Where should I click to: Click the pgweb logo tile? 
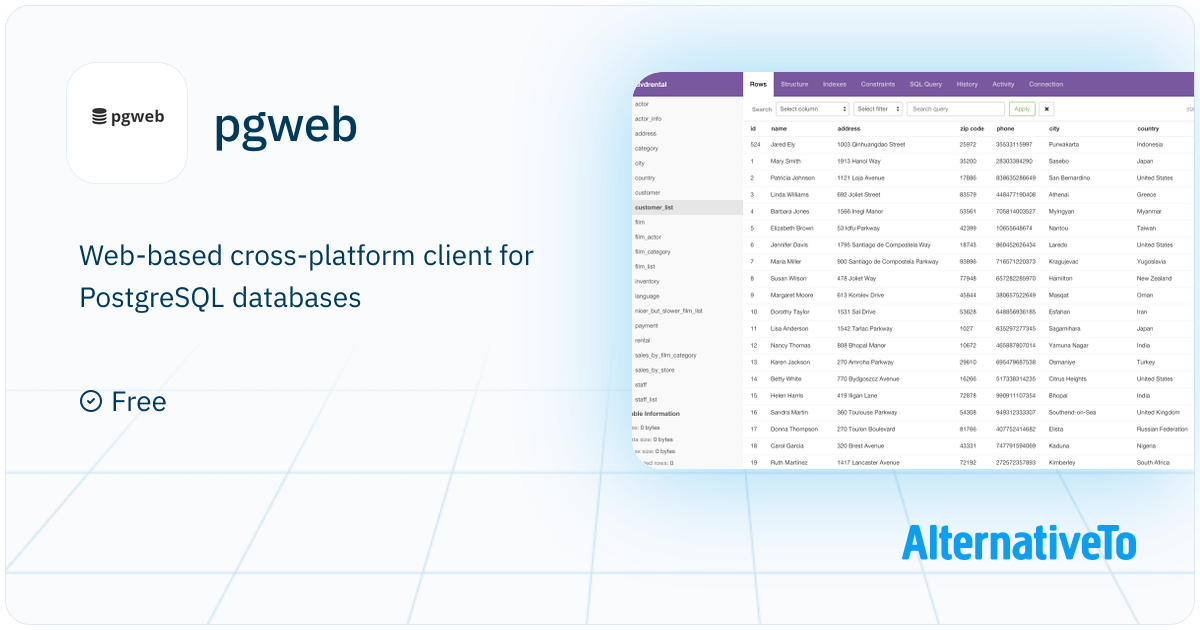127,123
